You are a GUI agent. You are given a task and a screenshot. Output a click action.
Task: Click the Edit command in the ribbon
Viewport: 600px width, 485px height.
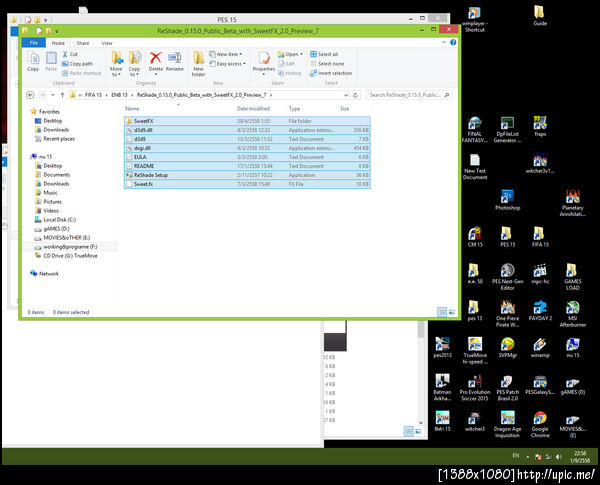tap(286, 64)
